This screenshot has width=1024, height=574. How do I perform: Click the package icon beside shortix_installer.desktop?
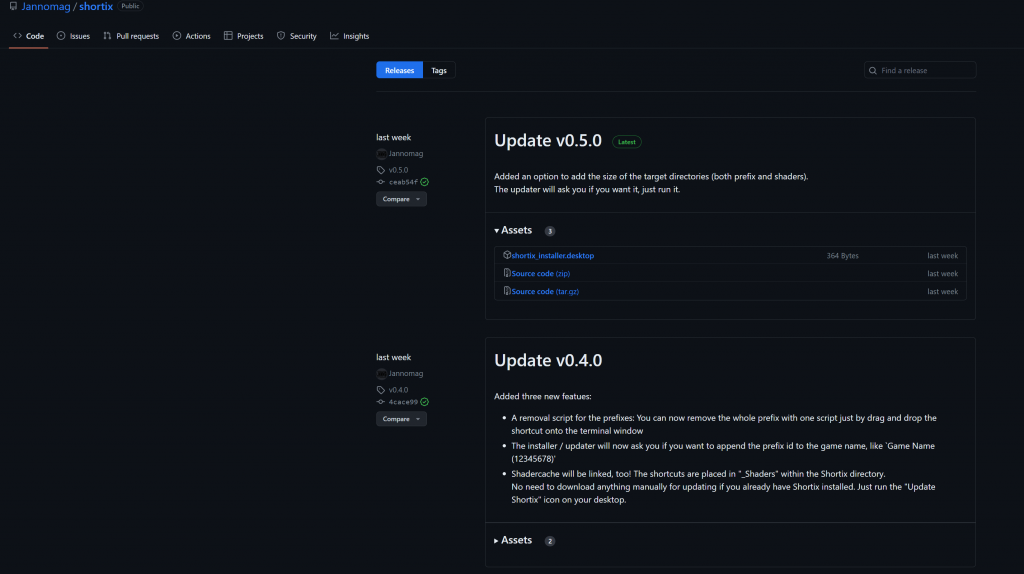point(507,255)
